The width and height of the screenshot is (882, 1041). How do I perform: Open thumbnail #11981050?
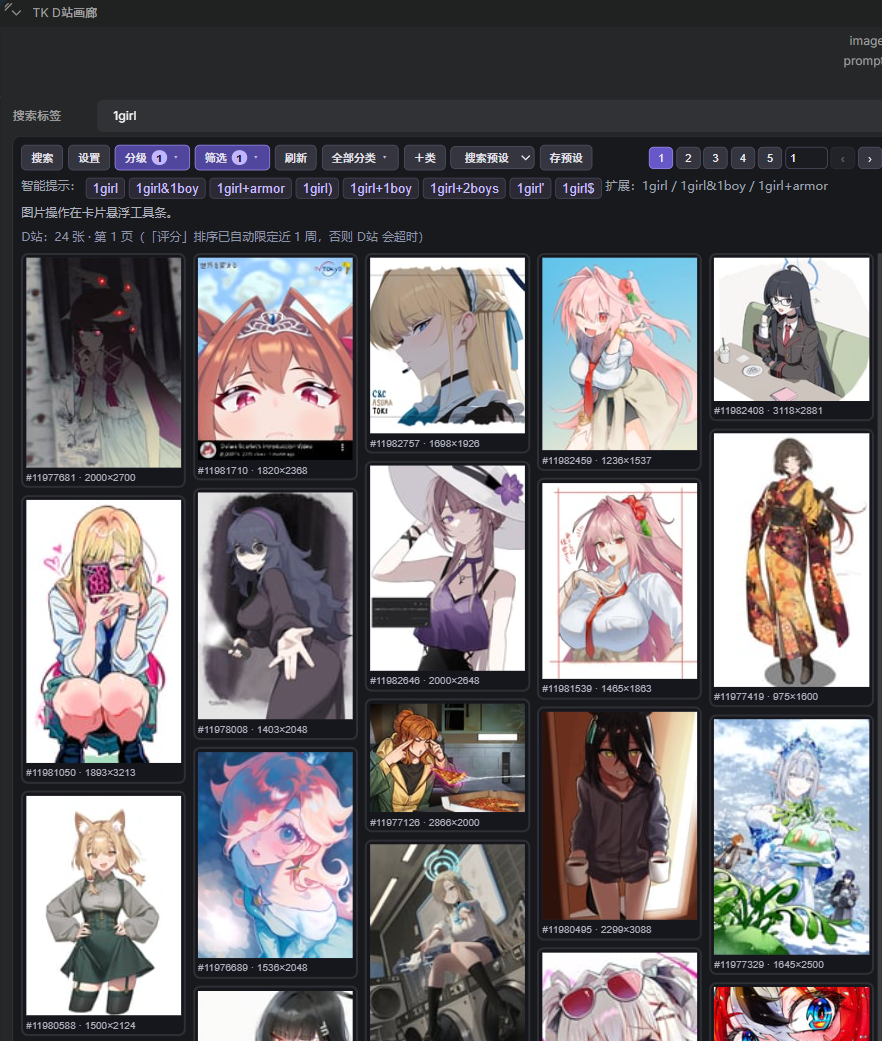pos(104,631)
